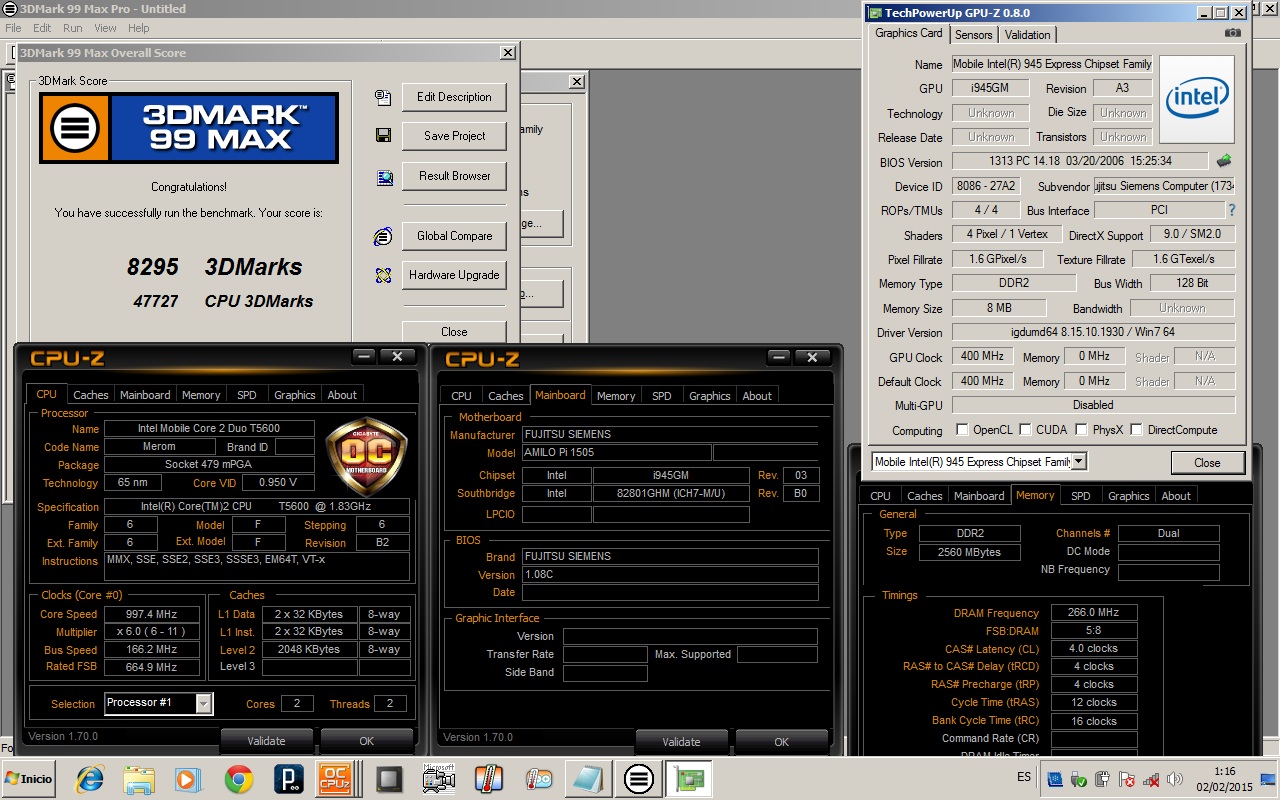Click the AMILO Pi 1505 model value
Screen dimensions: 1280x800
(x=616, y=453)
